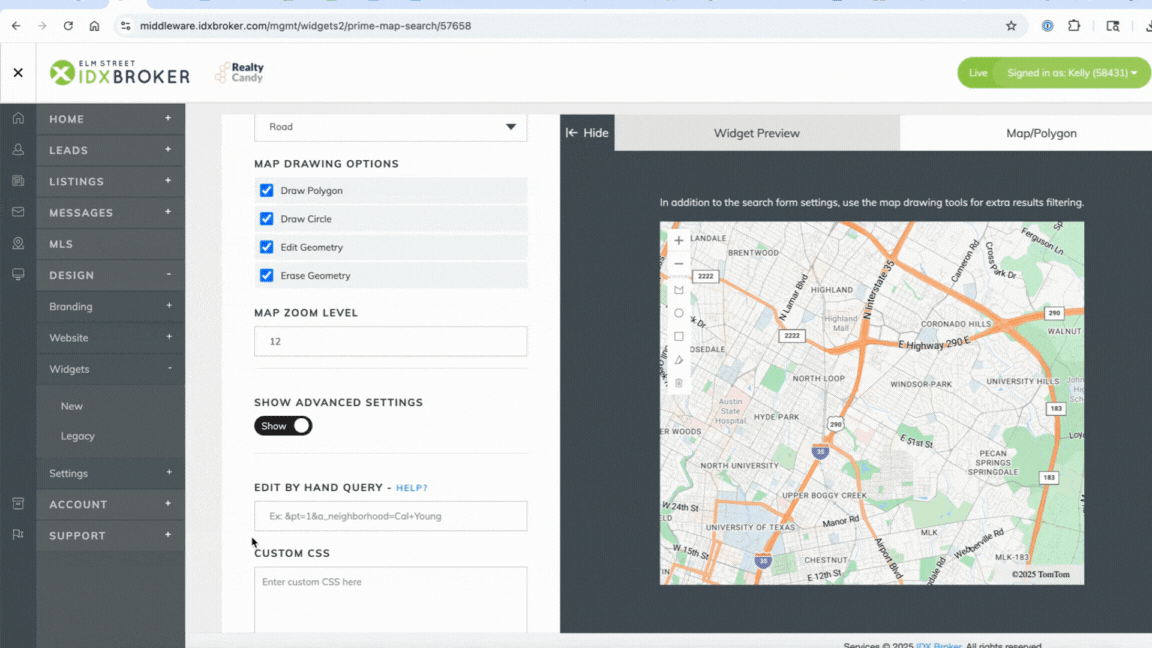Click the IDX Broker footer link
The height and width of the screenshot is (648, 1152).
click(938, 645)
